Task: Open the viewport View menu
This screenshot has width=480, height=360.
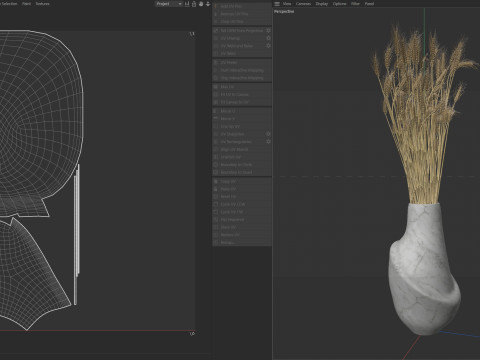Action: pyautogui.click(x=287, y=4)
